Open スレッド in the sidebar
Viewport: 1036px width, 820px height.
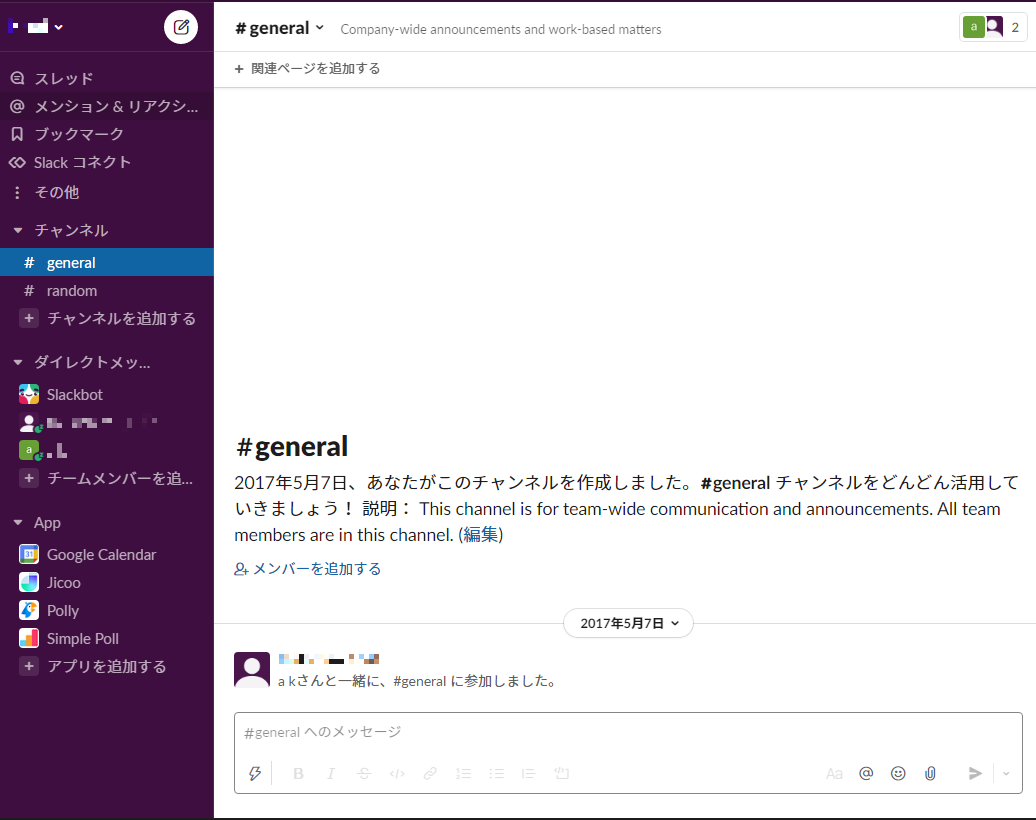click(64, 78)
